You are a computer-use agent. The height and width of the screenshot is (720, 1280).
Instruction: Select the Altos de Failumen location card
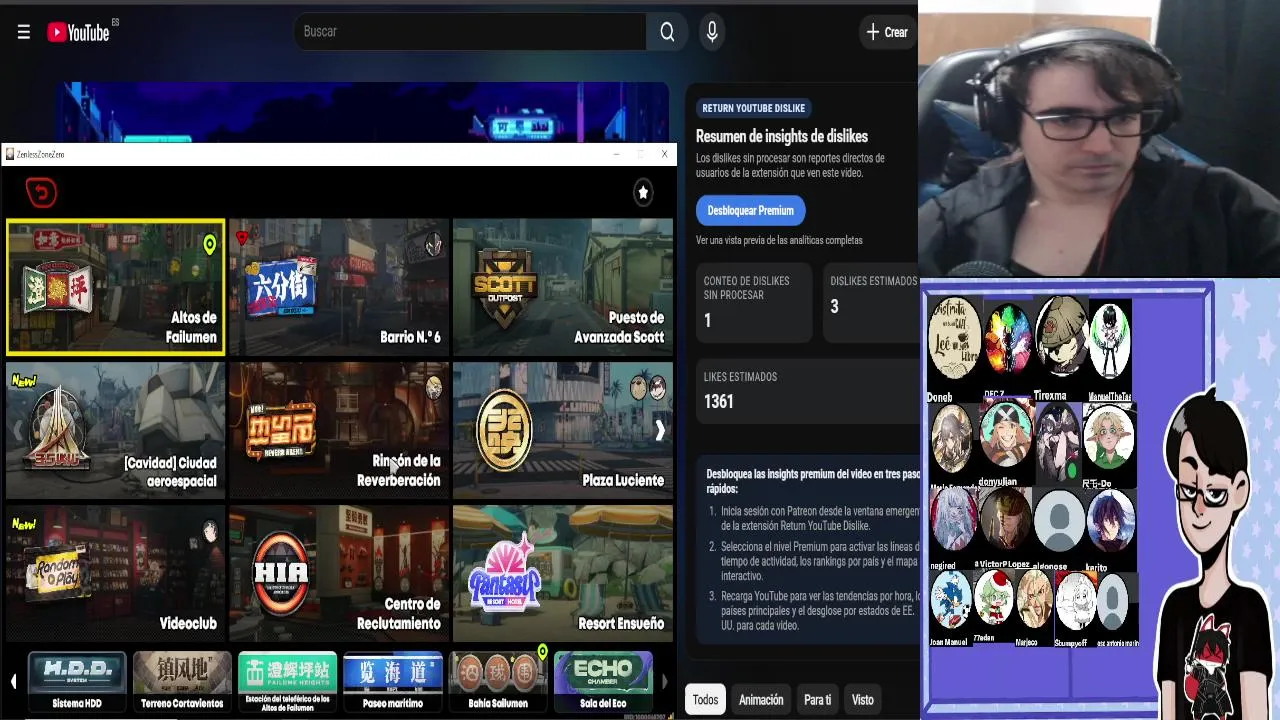tap(115, 288)
